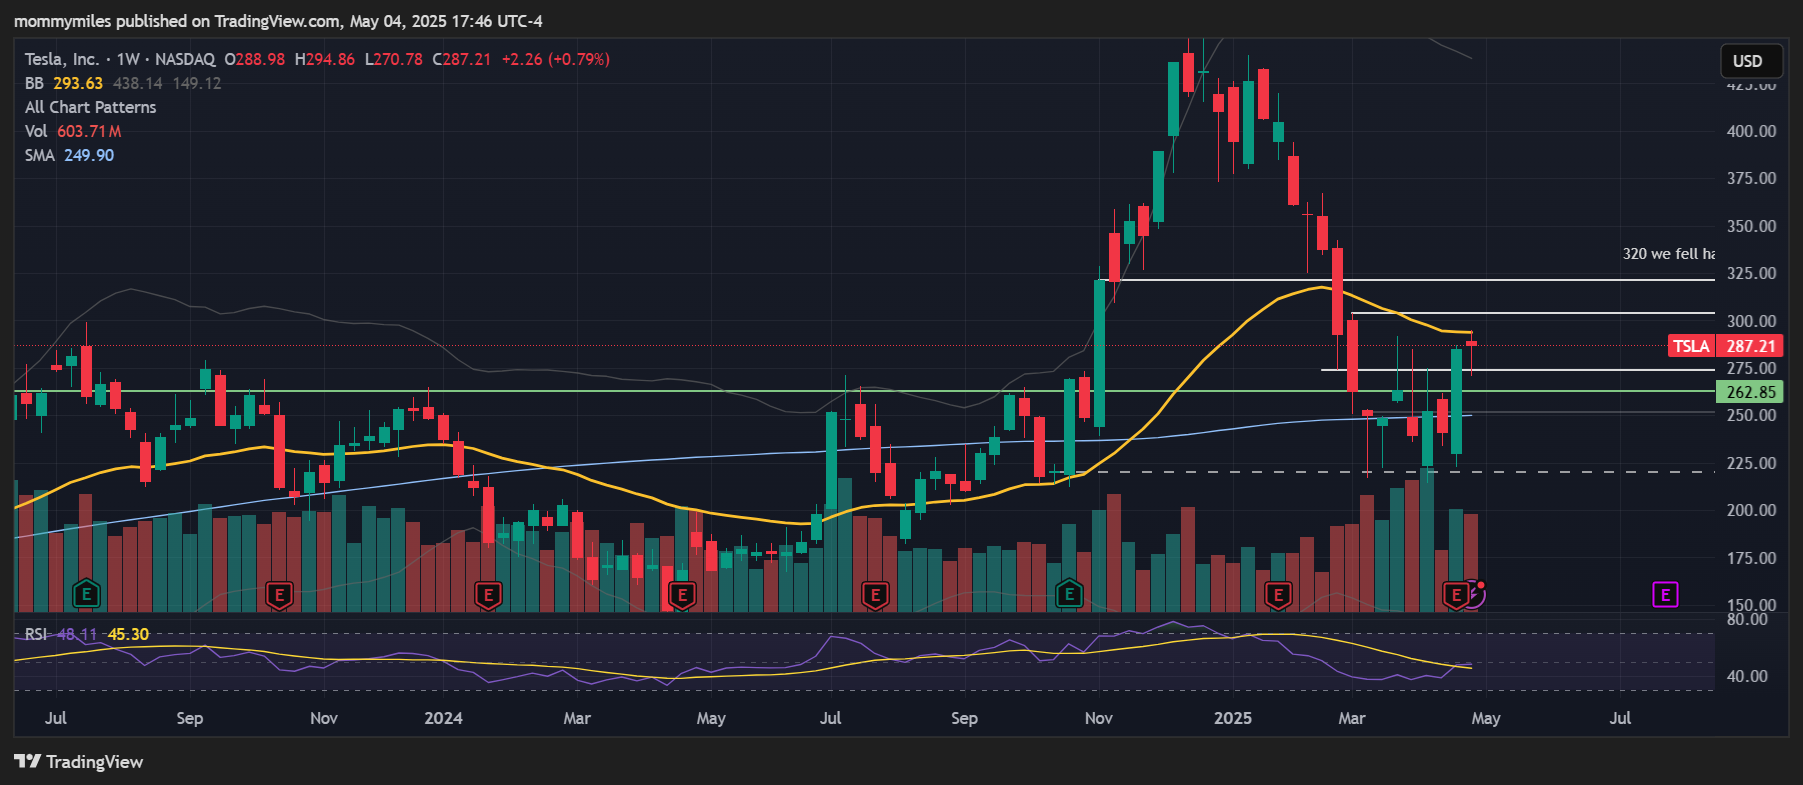Click the mommymiles published header text
Image resolution: width=1803 pixels, height=785 pixels.
coord(278,21)
